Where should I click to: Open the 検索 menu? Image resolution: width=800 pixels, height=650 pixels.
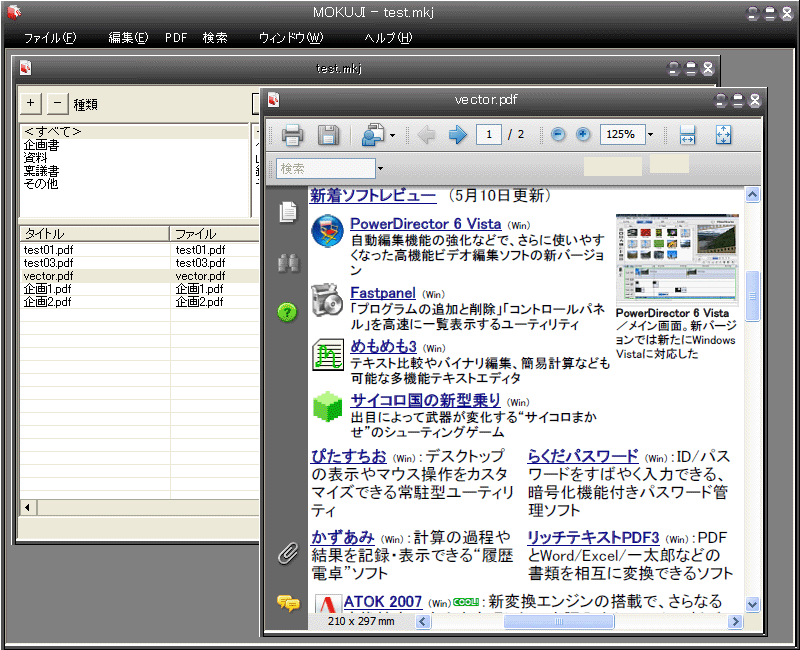215,38
